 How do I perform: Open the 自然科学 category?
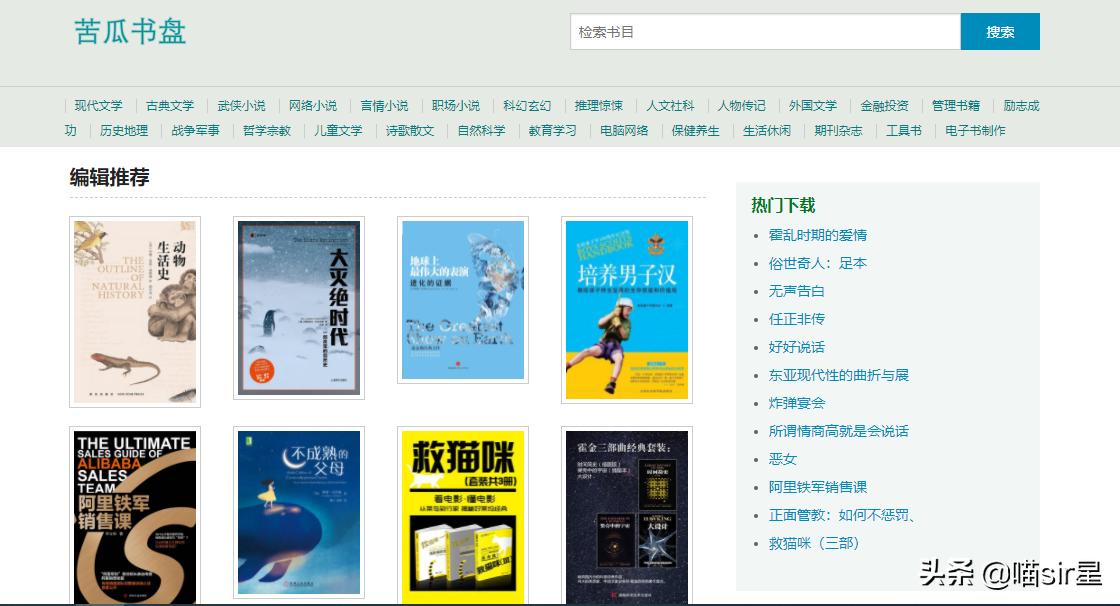pyautogui.click(x=481, y=131)
